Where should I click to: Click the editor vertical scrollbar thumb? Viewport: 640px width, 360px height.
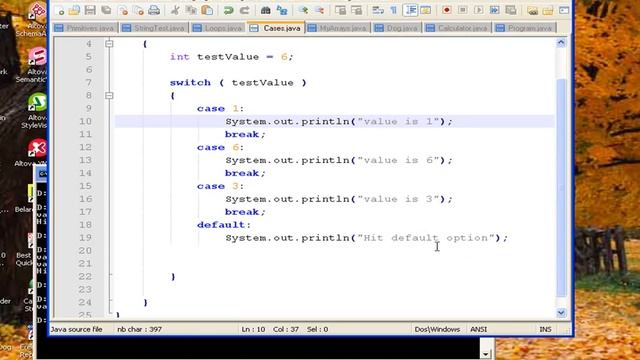click(x=561, y=188)
